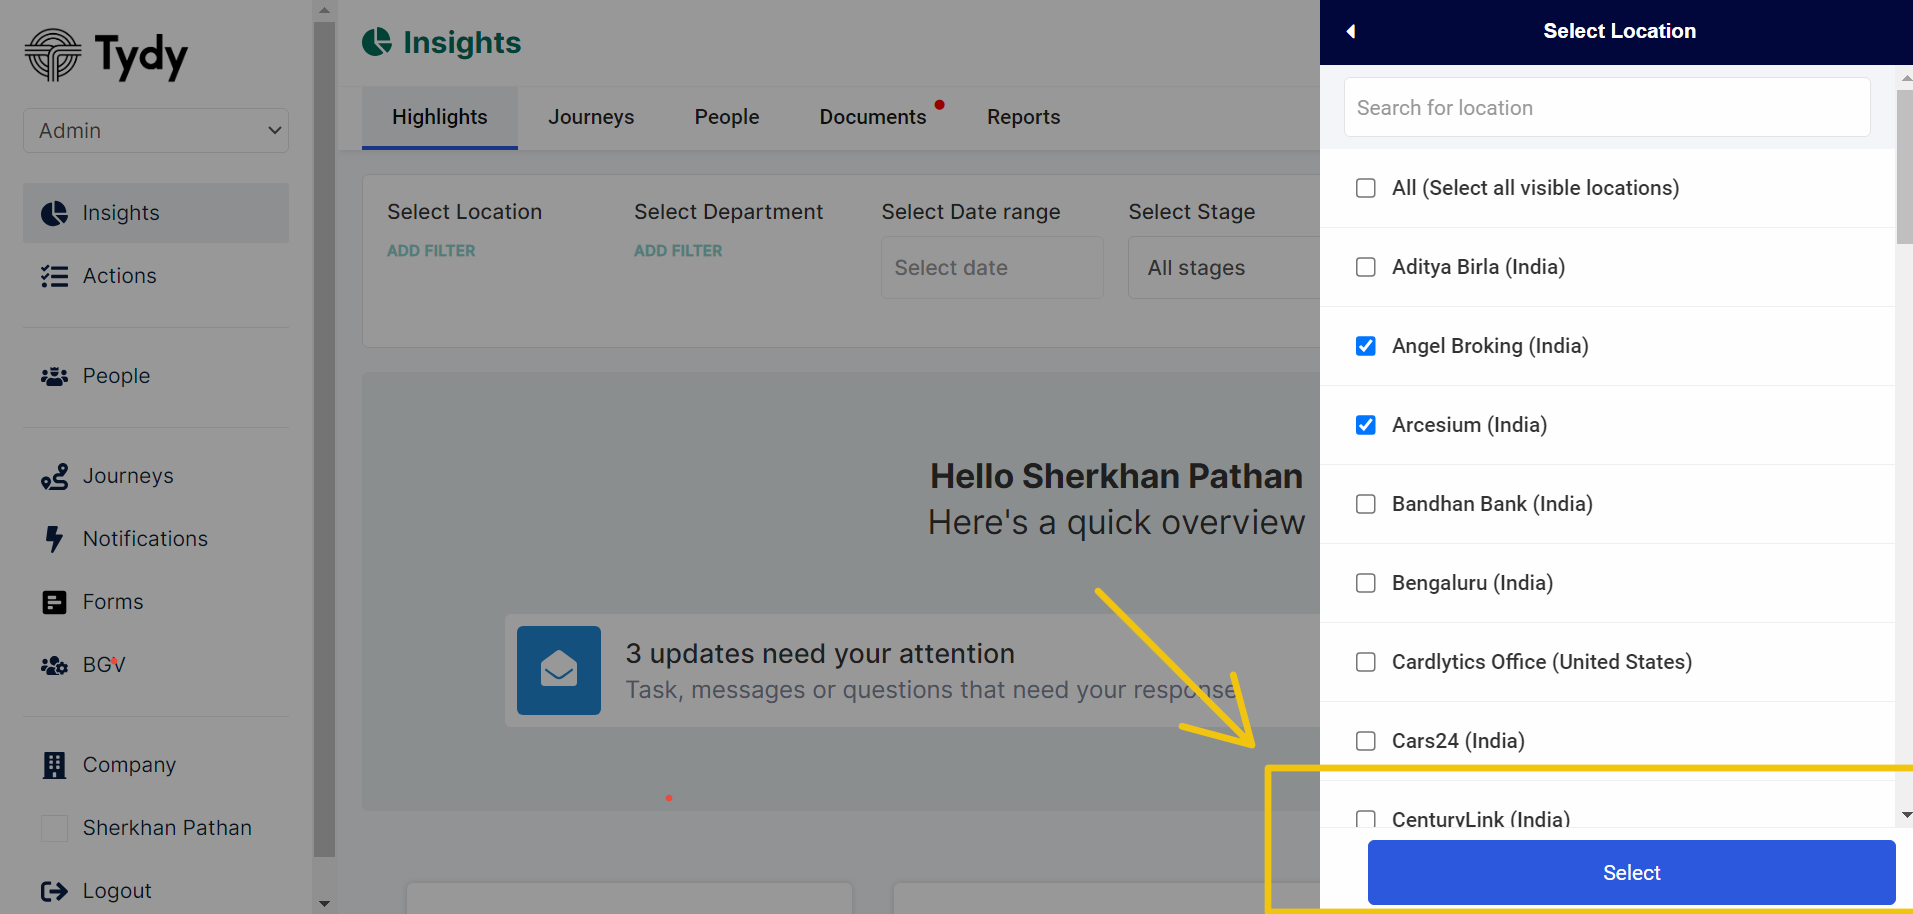The height and width of the screenshot is (914, 1913).
Task: Click the Logout link
Action: point(117,891)
